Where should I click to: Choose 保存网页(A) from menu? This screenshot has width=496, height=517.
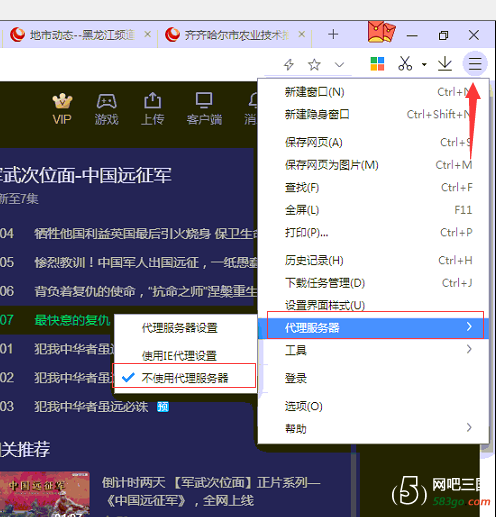[374, 143]
